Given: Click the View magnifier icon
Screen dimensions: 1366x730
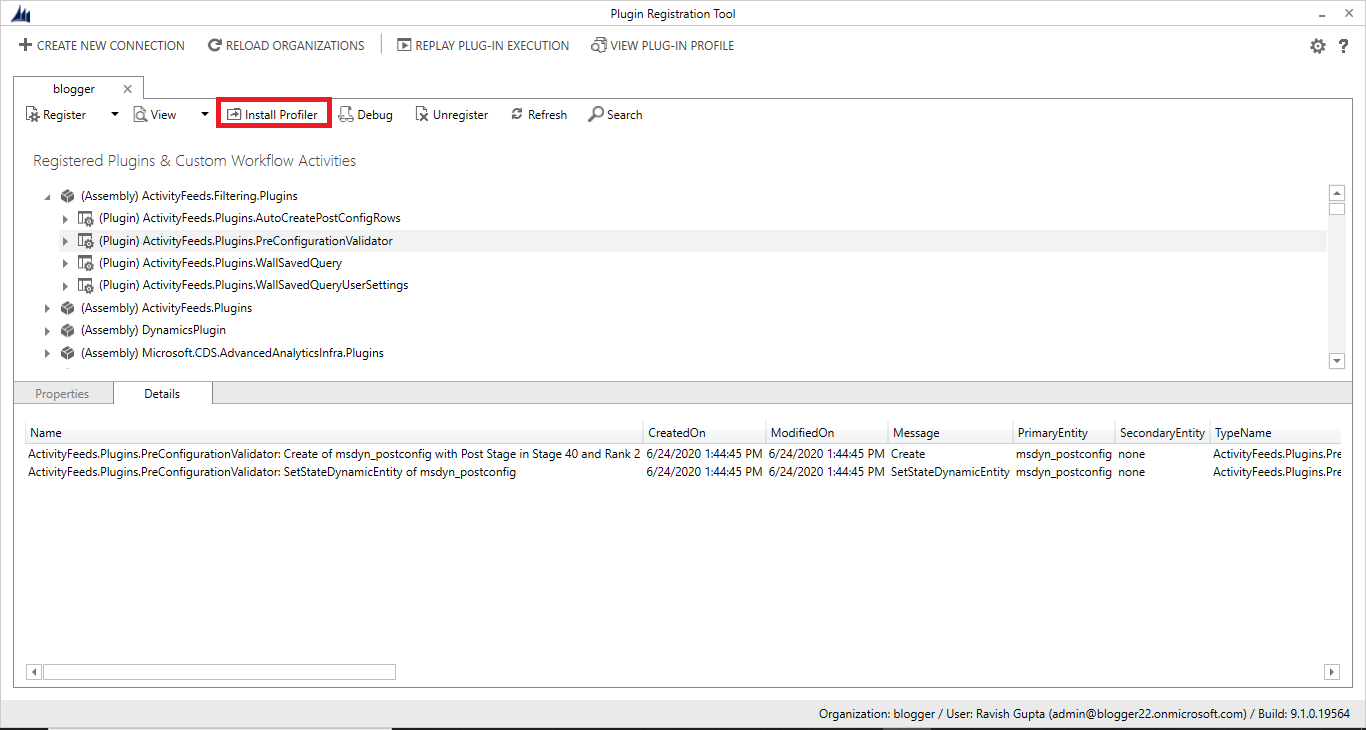Looking at the screenshot, I should click(x=140, y=115).
